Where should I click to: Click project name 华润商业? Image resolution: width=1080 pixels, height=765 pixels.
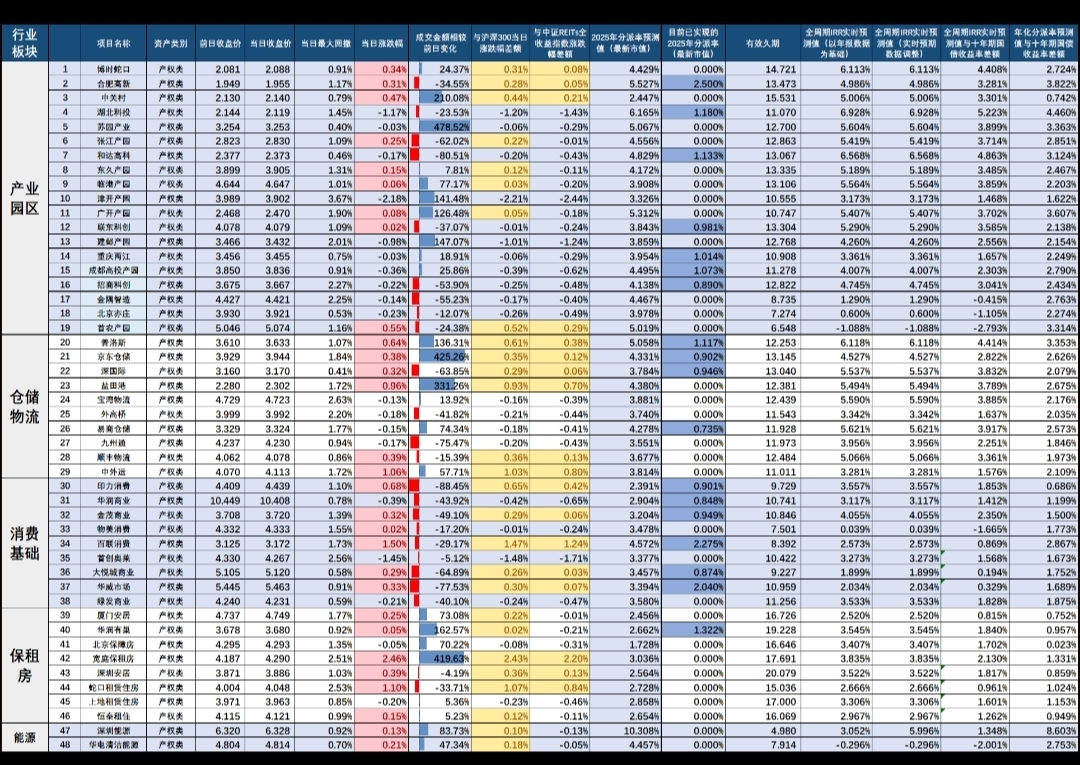pos(114,501)
